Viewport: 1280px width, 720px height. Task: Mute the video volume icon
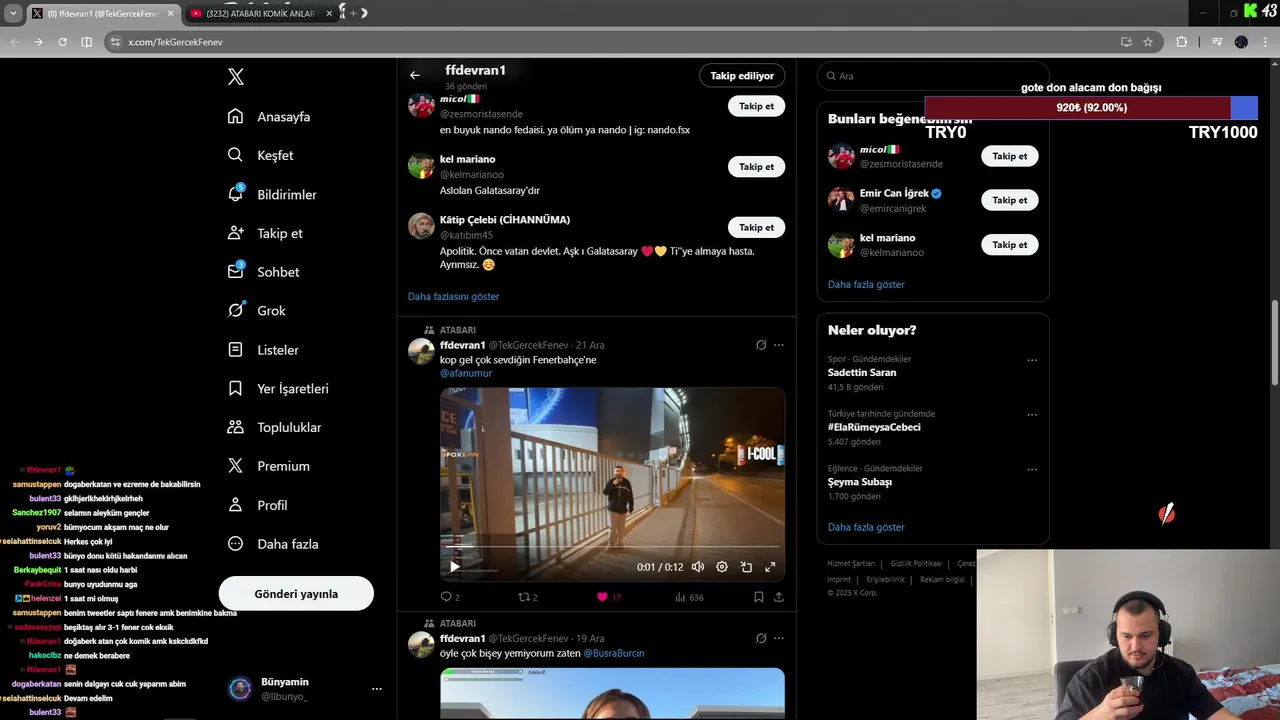(x=698, y=567)
